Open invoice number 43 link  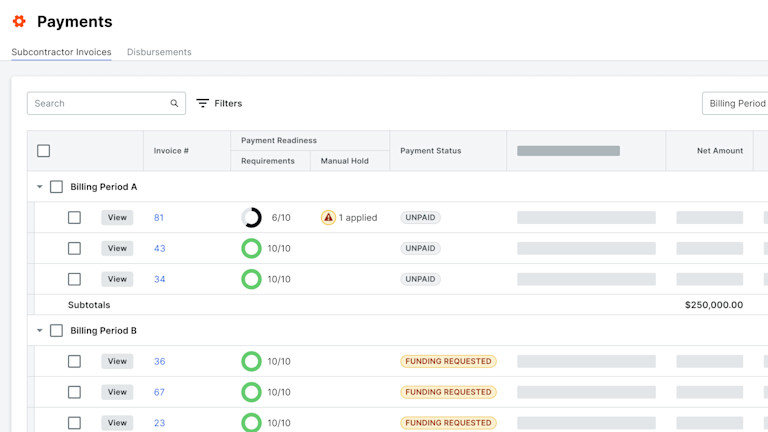160,248
